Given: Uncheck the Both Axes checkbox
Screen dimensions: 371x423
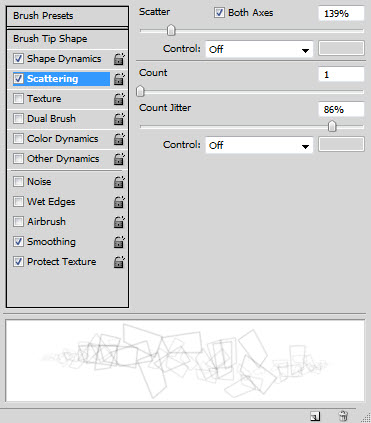Looking at the screenshot, I should pyautogui.click(x=219, y=13).
